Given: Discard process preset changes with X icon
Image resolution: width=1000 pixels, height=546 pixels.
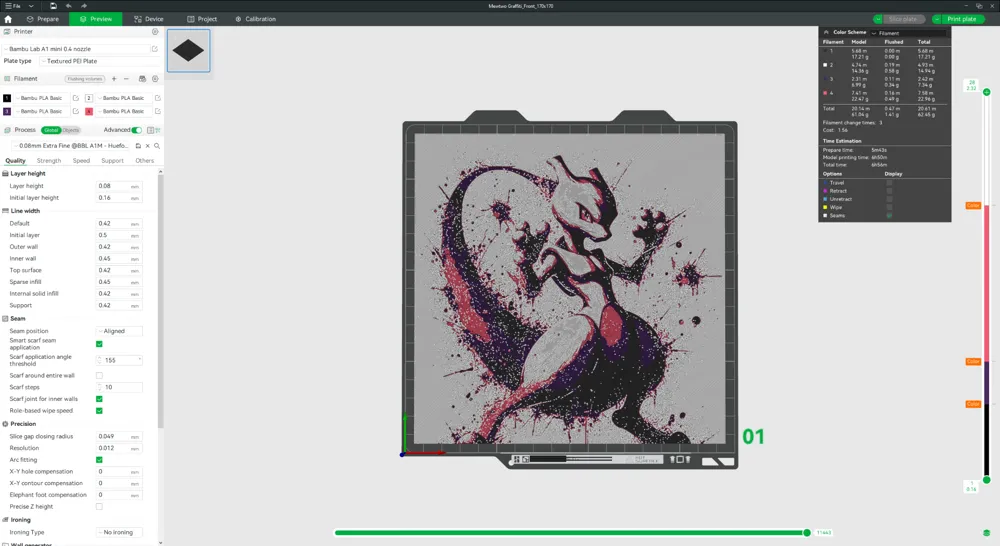Looking at the screenshot, I should click(x=147, y=145).
